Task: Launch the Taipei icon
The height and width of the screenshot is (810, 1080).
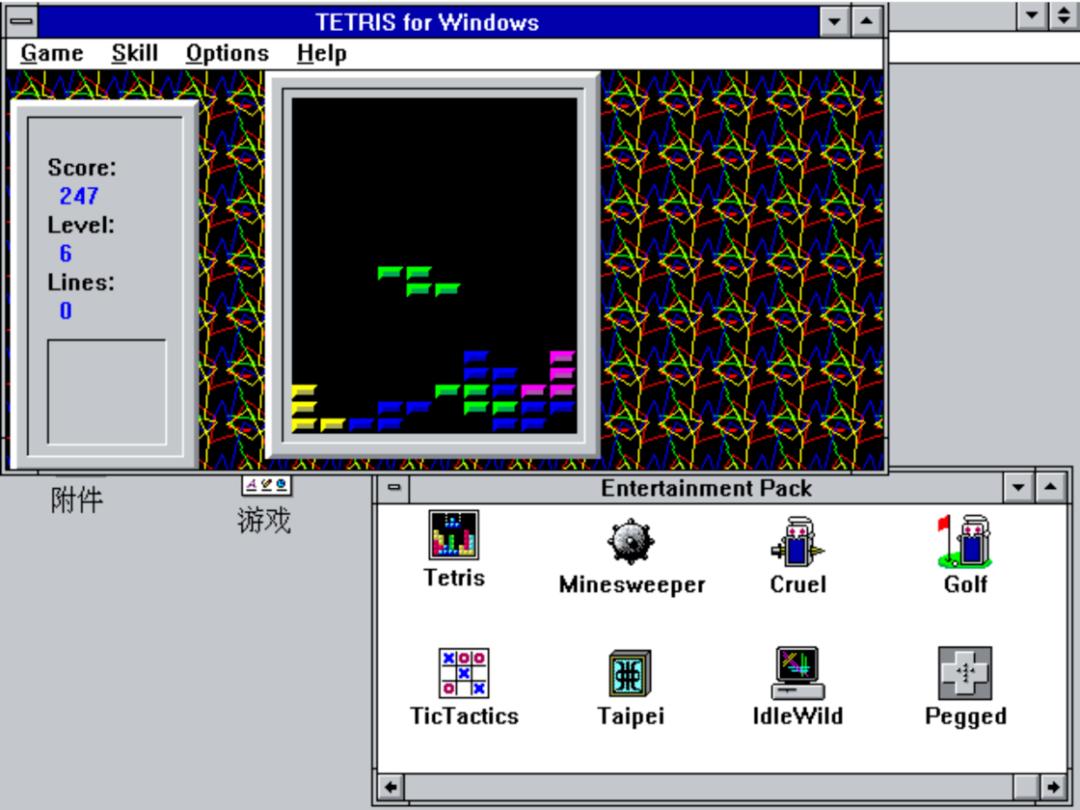Action: 630,673
